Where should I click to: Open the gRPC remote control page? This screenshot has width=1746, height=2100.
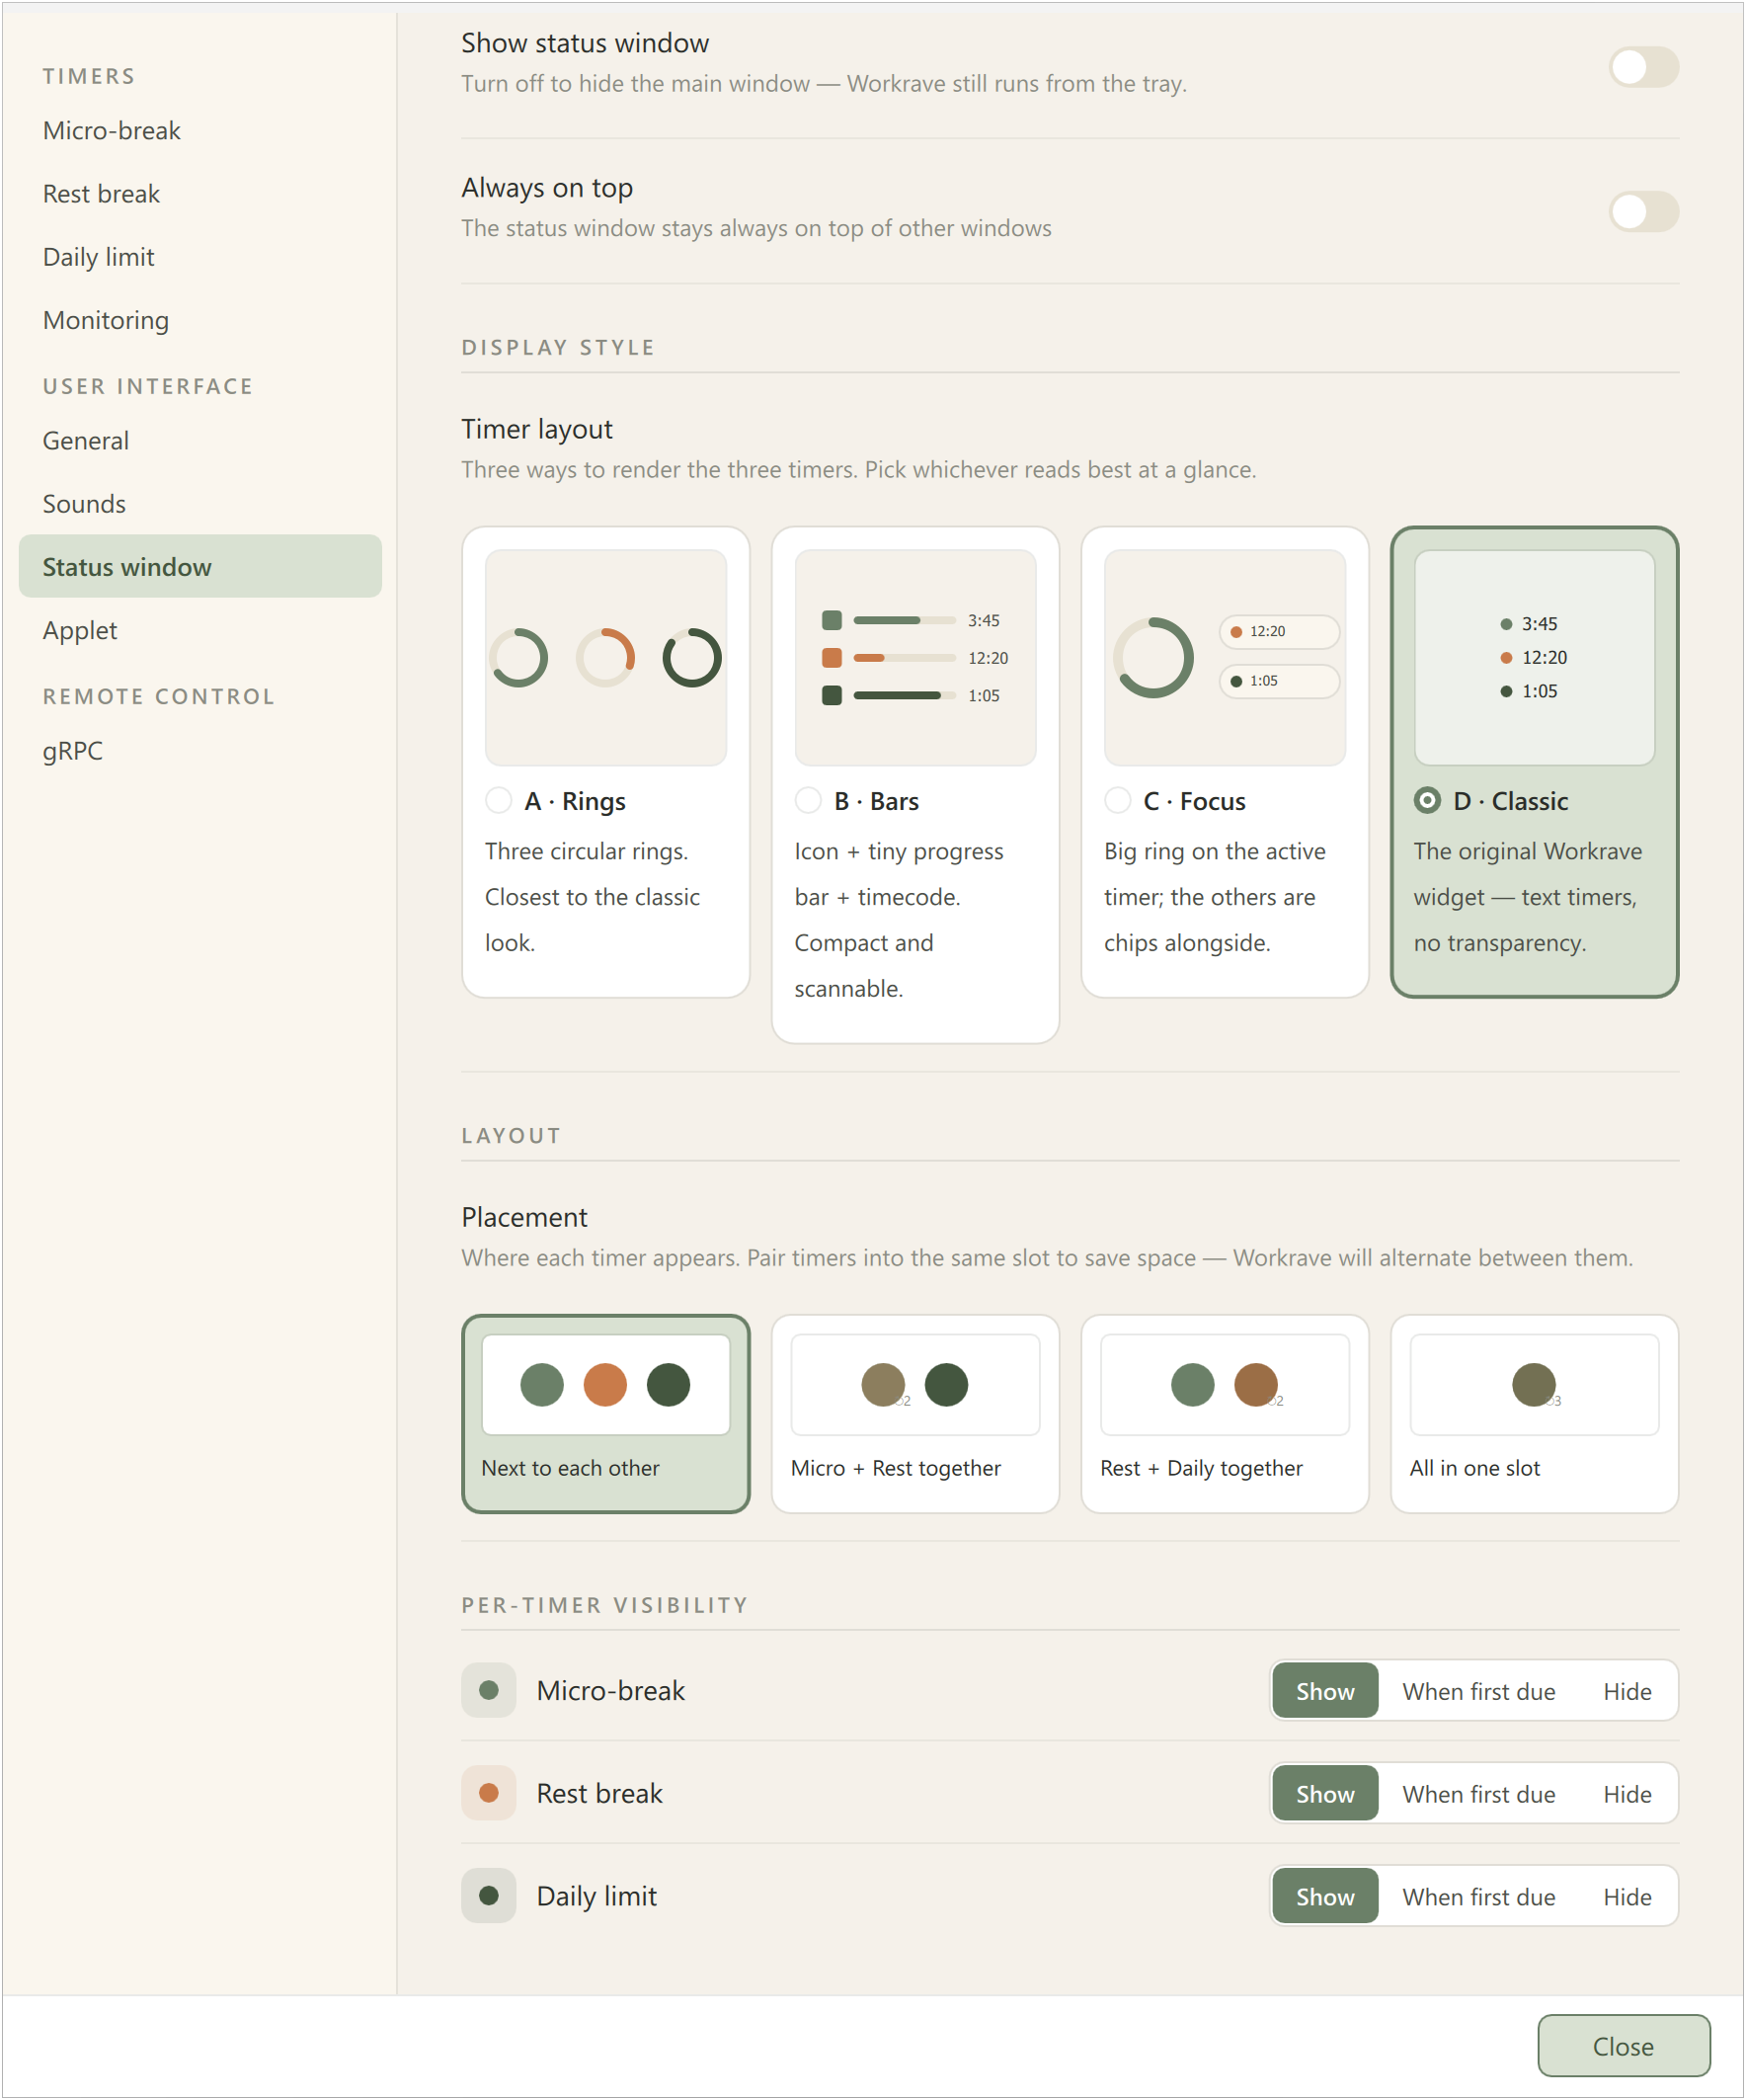(x=200, y=750)
